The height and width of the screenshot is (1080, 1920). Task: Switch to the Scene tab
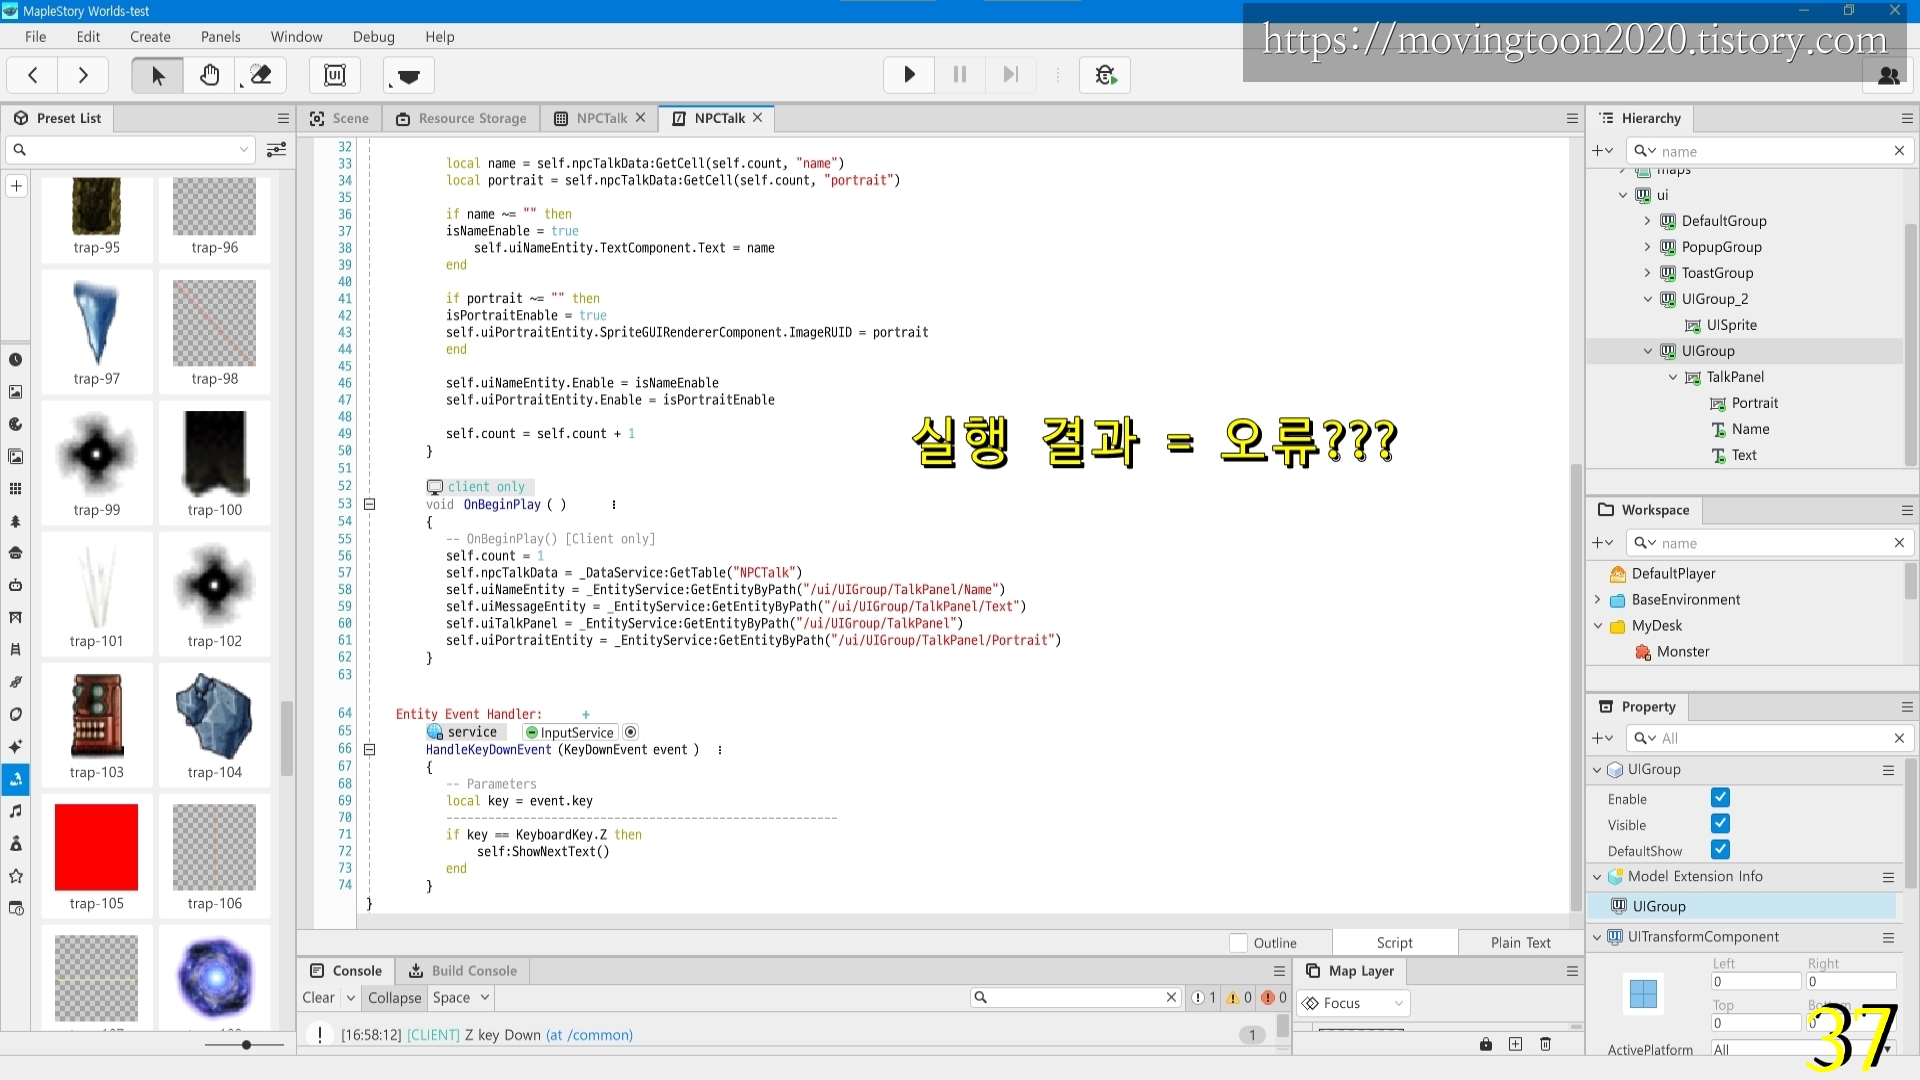[340, 118]
